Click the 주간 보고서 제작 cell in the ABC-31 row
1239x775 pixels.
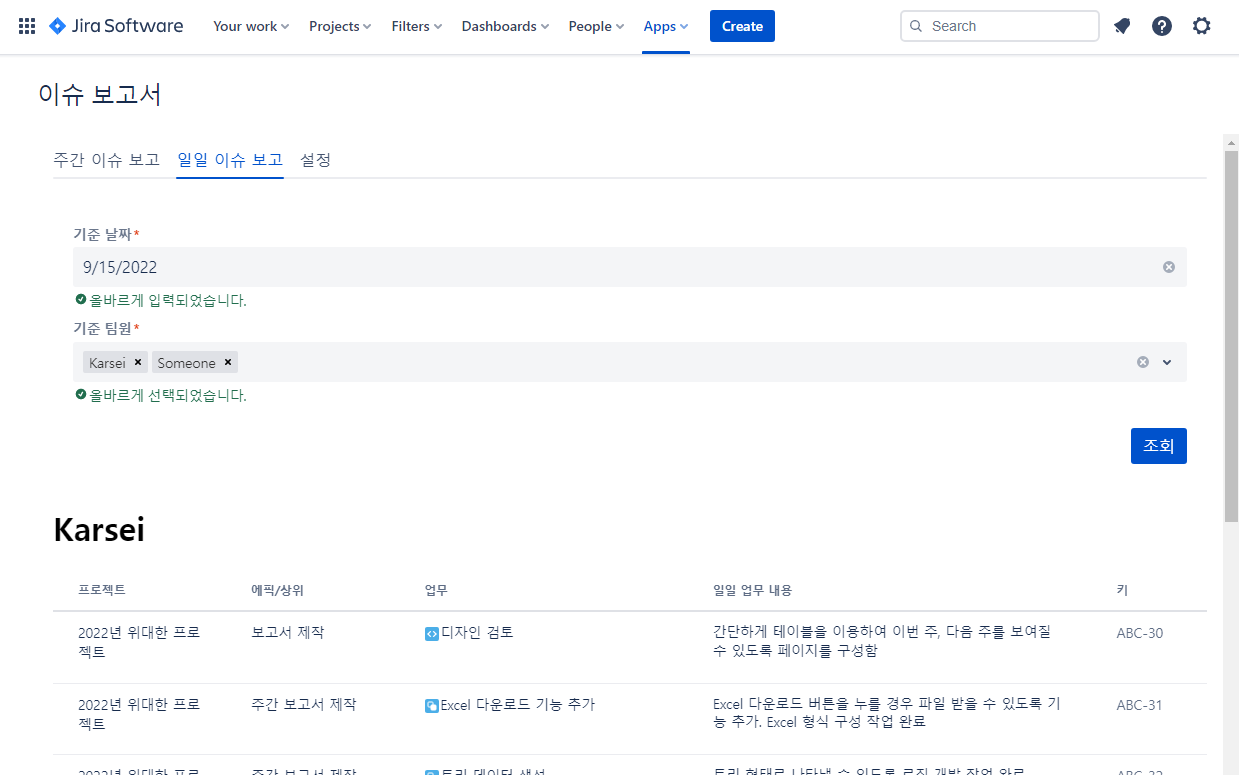(304, 705)
